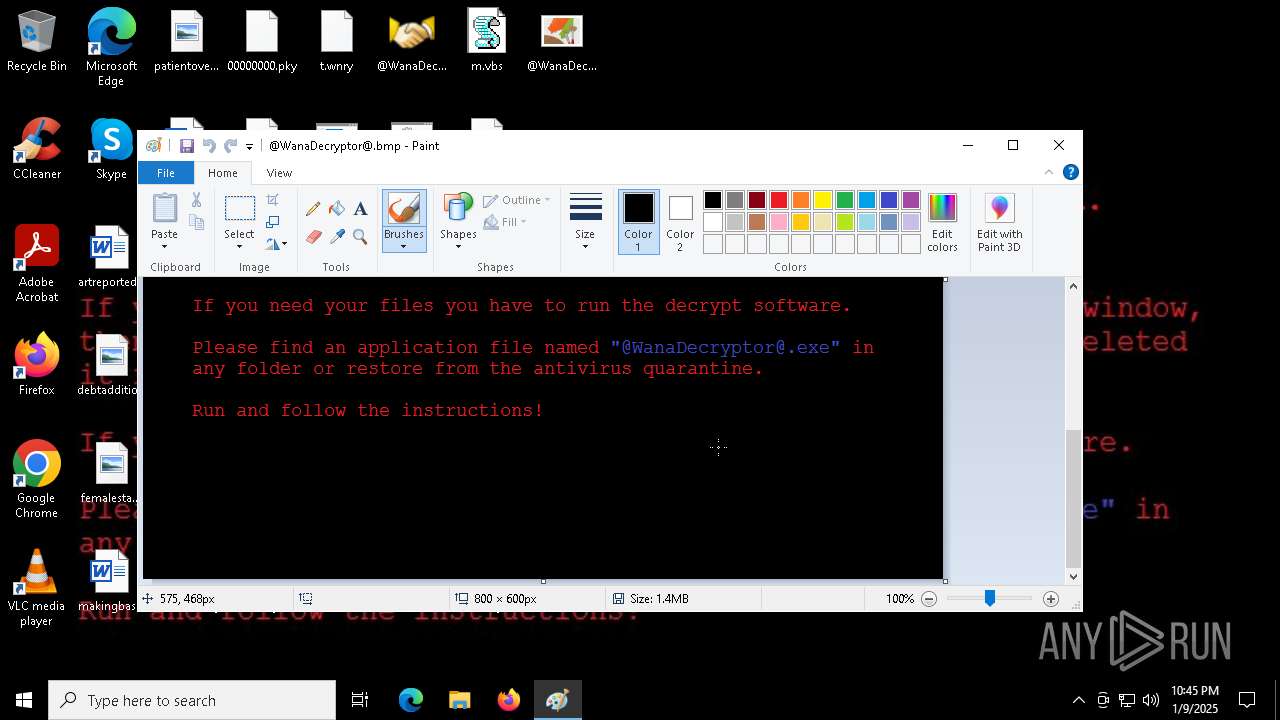Click File Explorer icon on taskbar
Screen dimensions: 1280x720
(459, 700)
